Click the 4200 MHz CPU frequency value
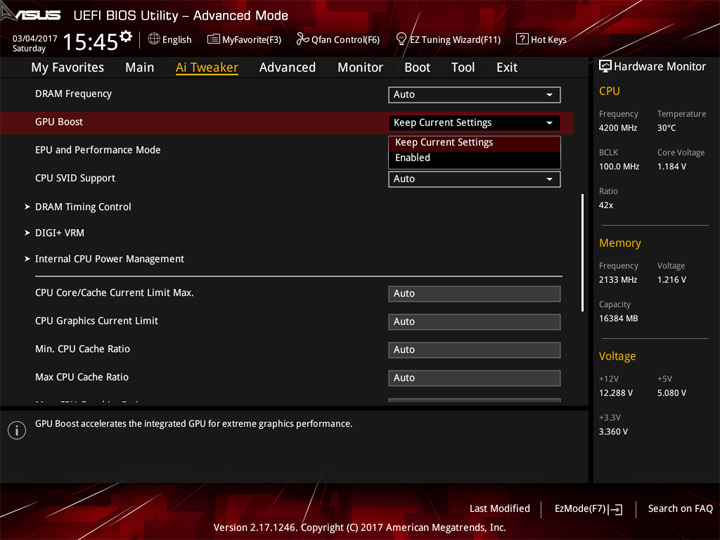 (x=618, y=128)
